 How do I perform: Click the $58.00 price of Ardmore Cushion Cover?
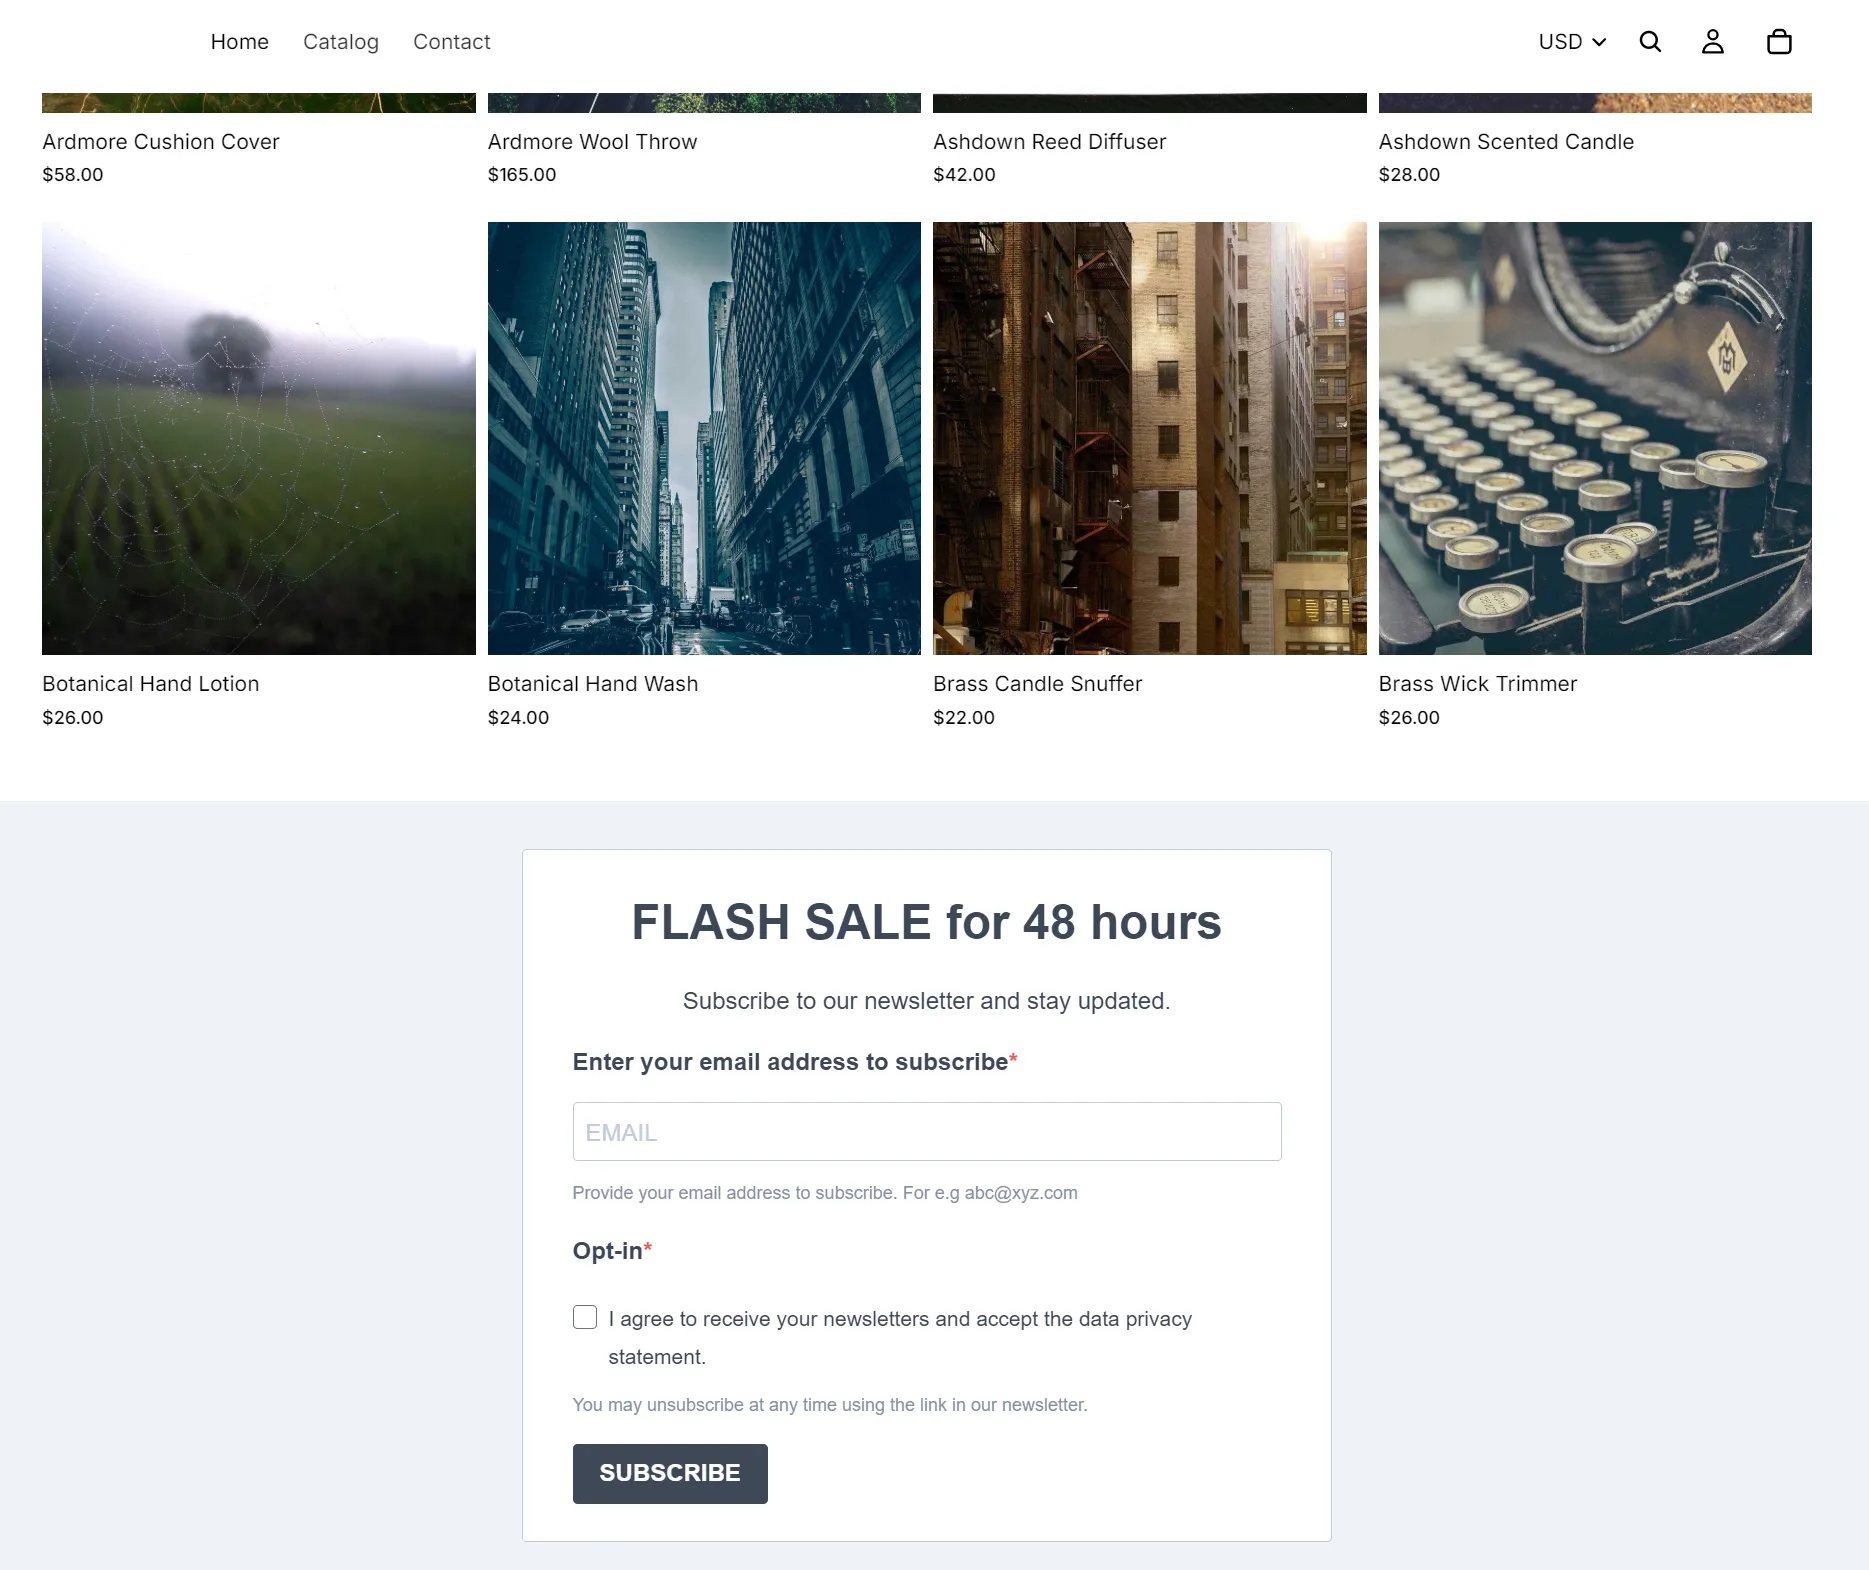[73, 175]
